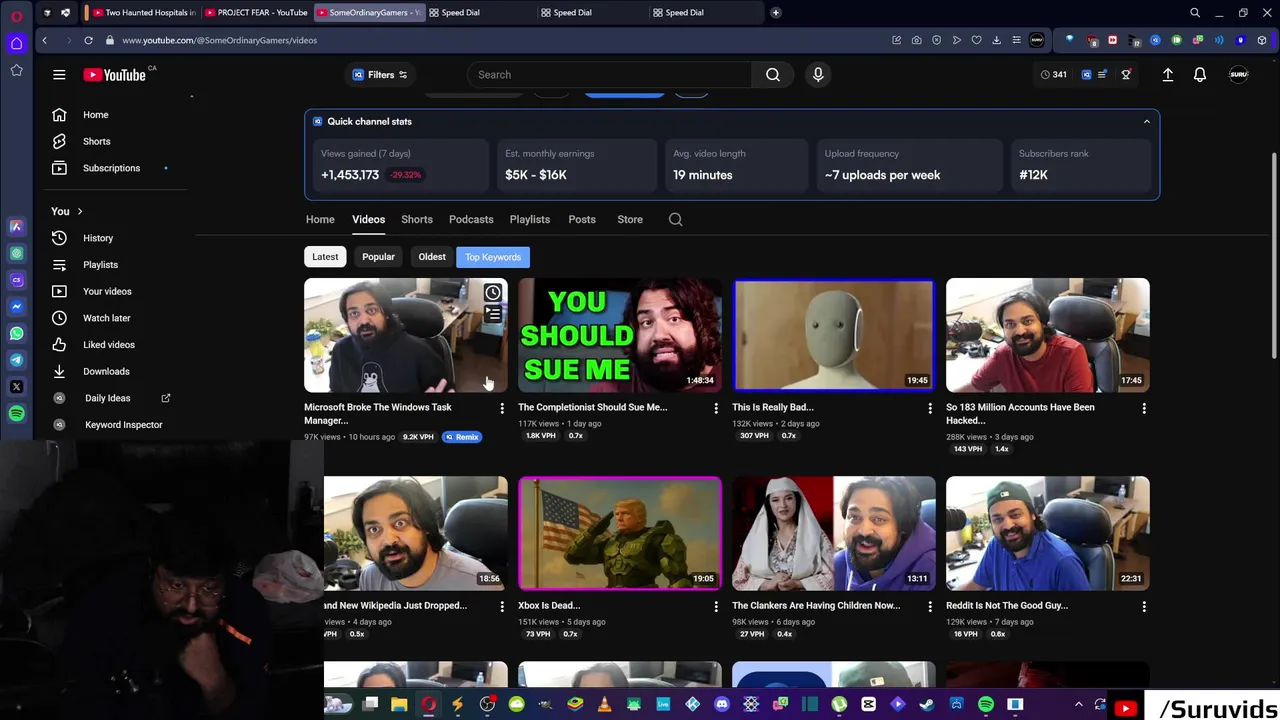
Task: Go back with browser back arrow
Action: (x=44, y=40)
